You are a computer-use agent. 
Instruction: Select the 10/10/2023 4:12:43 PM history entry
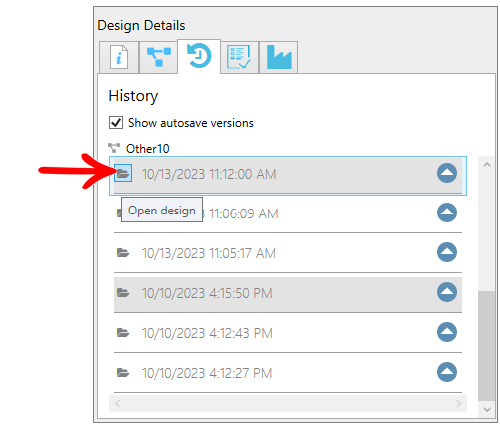coord(288,333)
